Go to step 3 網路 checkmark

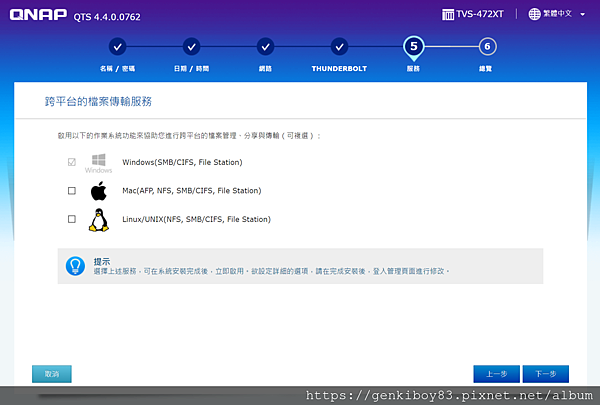point(265,47)
